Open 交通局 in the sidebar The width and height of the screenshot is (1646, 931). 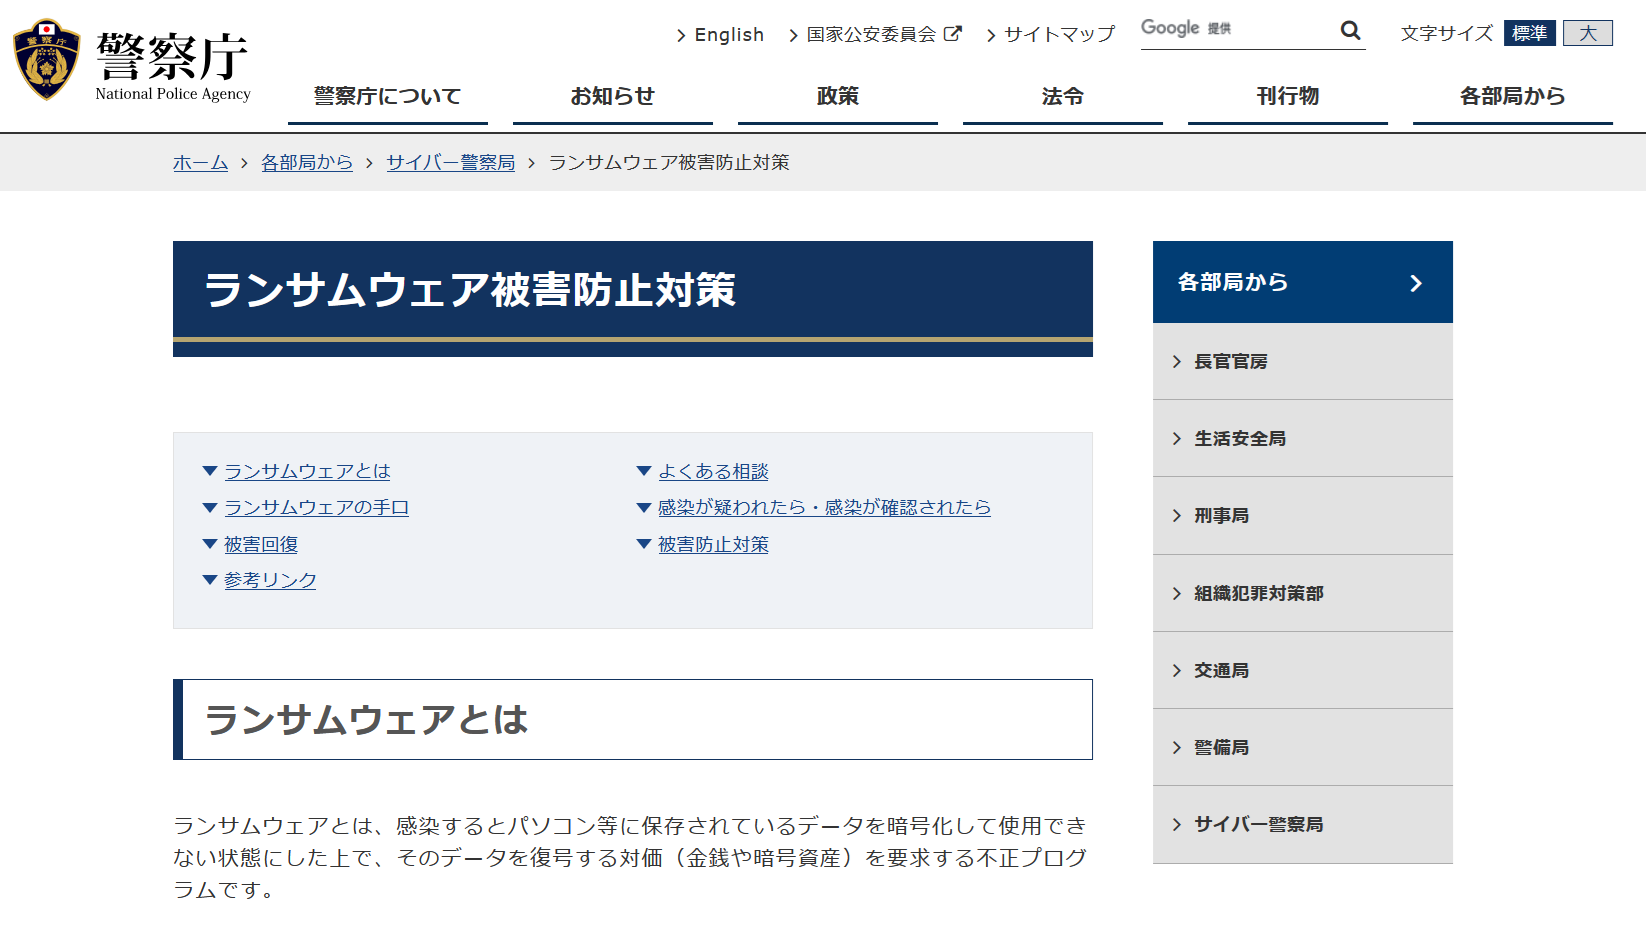pyautogui.click(x=1303, y=671)
